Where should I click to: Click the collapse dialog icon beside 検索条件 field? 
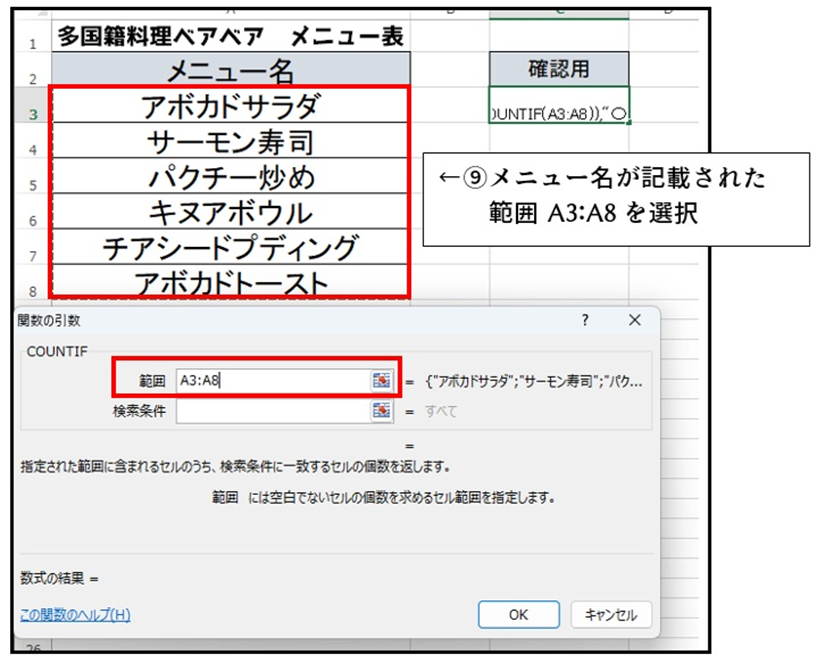[x=381, y=411]
